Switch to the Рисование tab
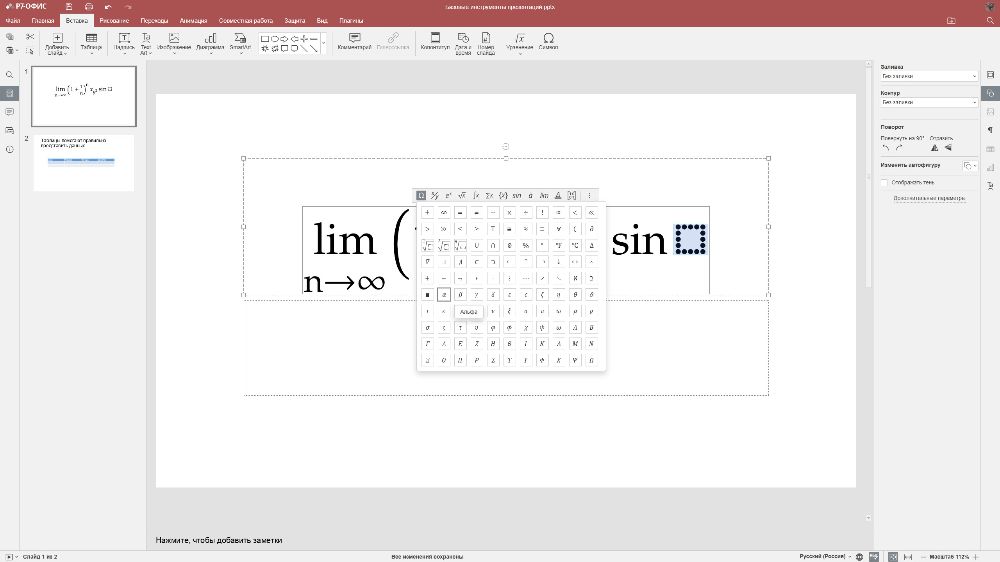This screenshot has width=1000, height=562. [114, 20]
